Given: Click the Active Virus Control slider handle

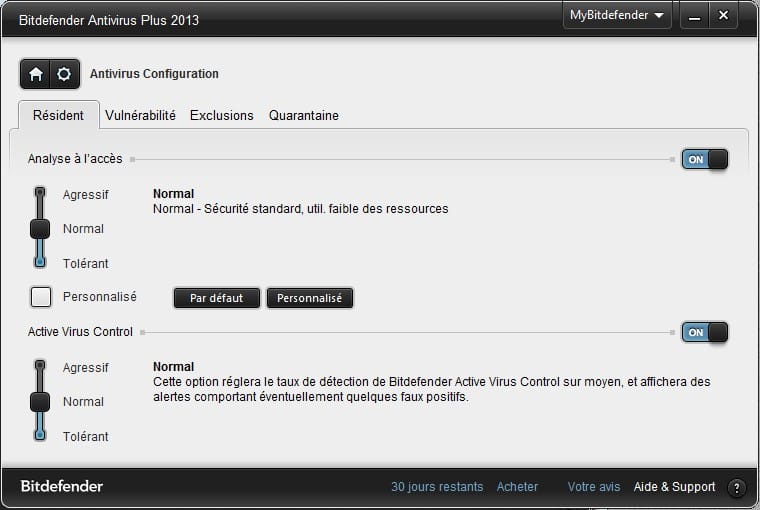Looking at the screenshot, I should (x=40, y=402).
